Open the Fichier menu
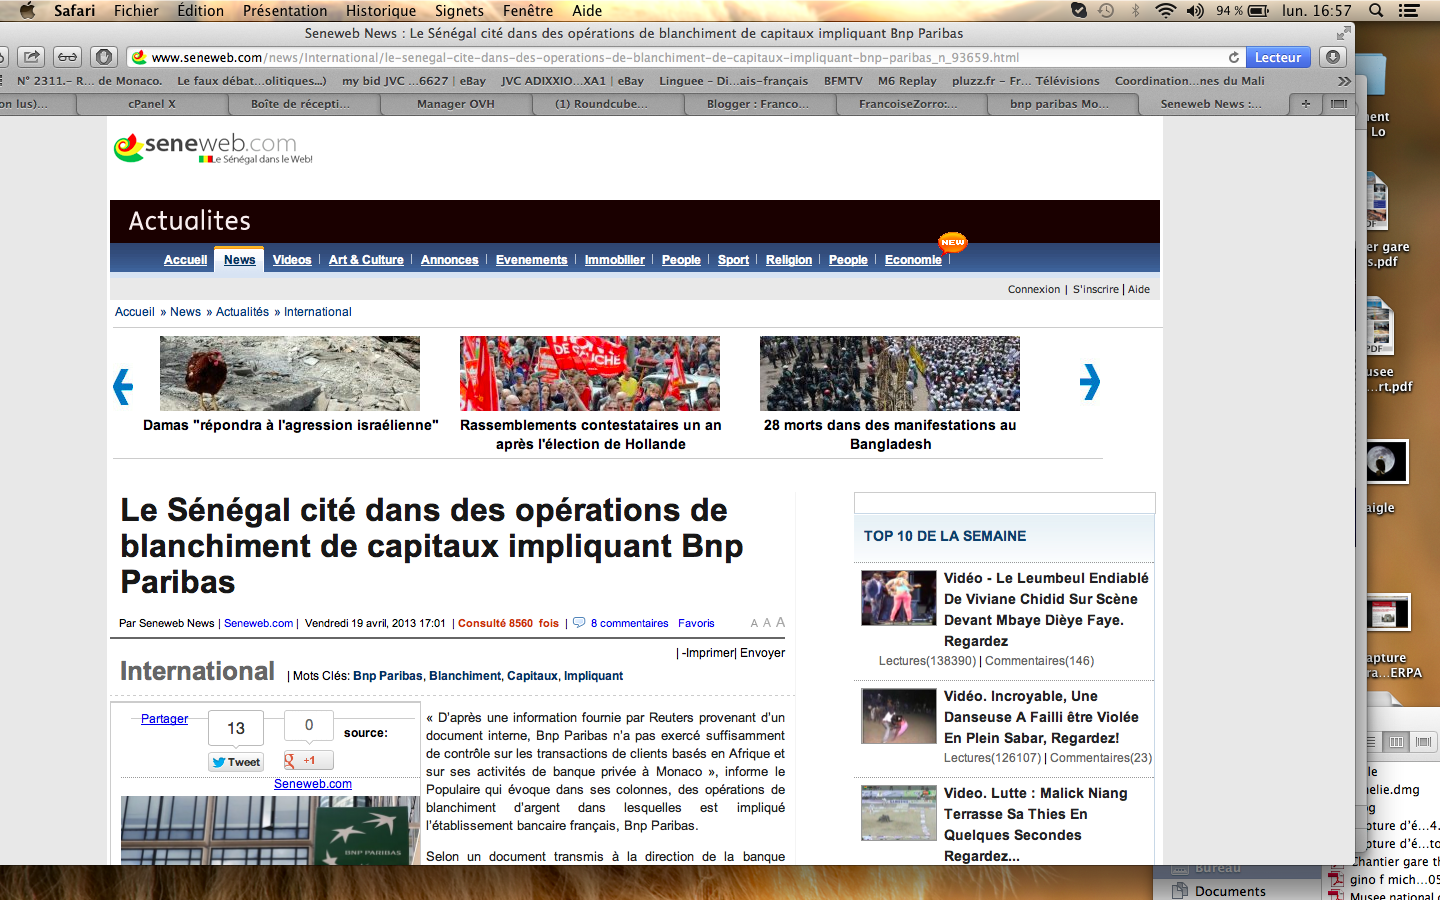 coord(136,11)
